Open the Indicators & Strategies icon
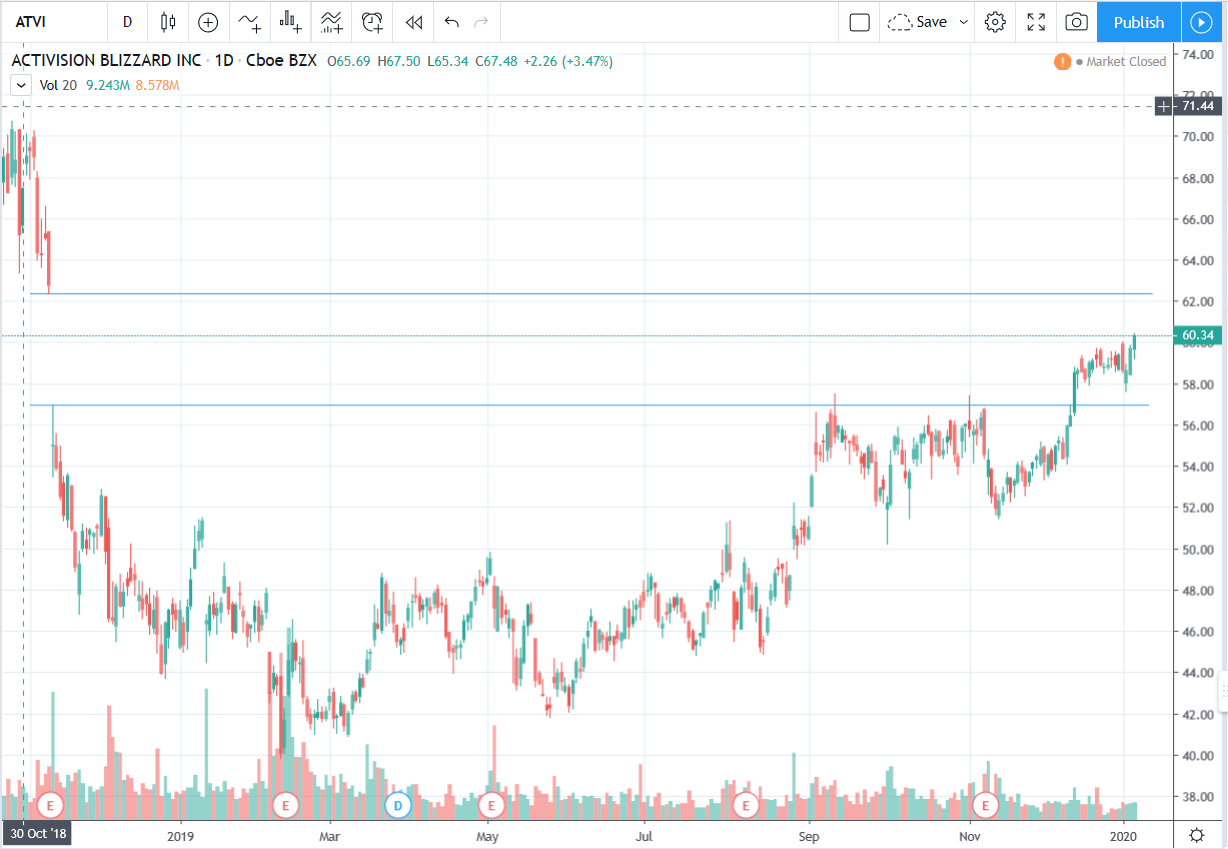Image resolution: width=1228 pixels, height=849 pixels. click(x=249, y=22)
